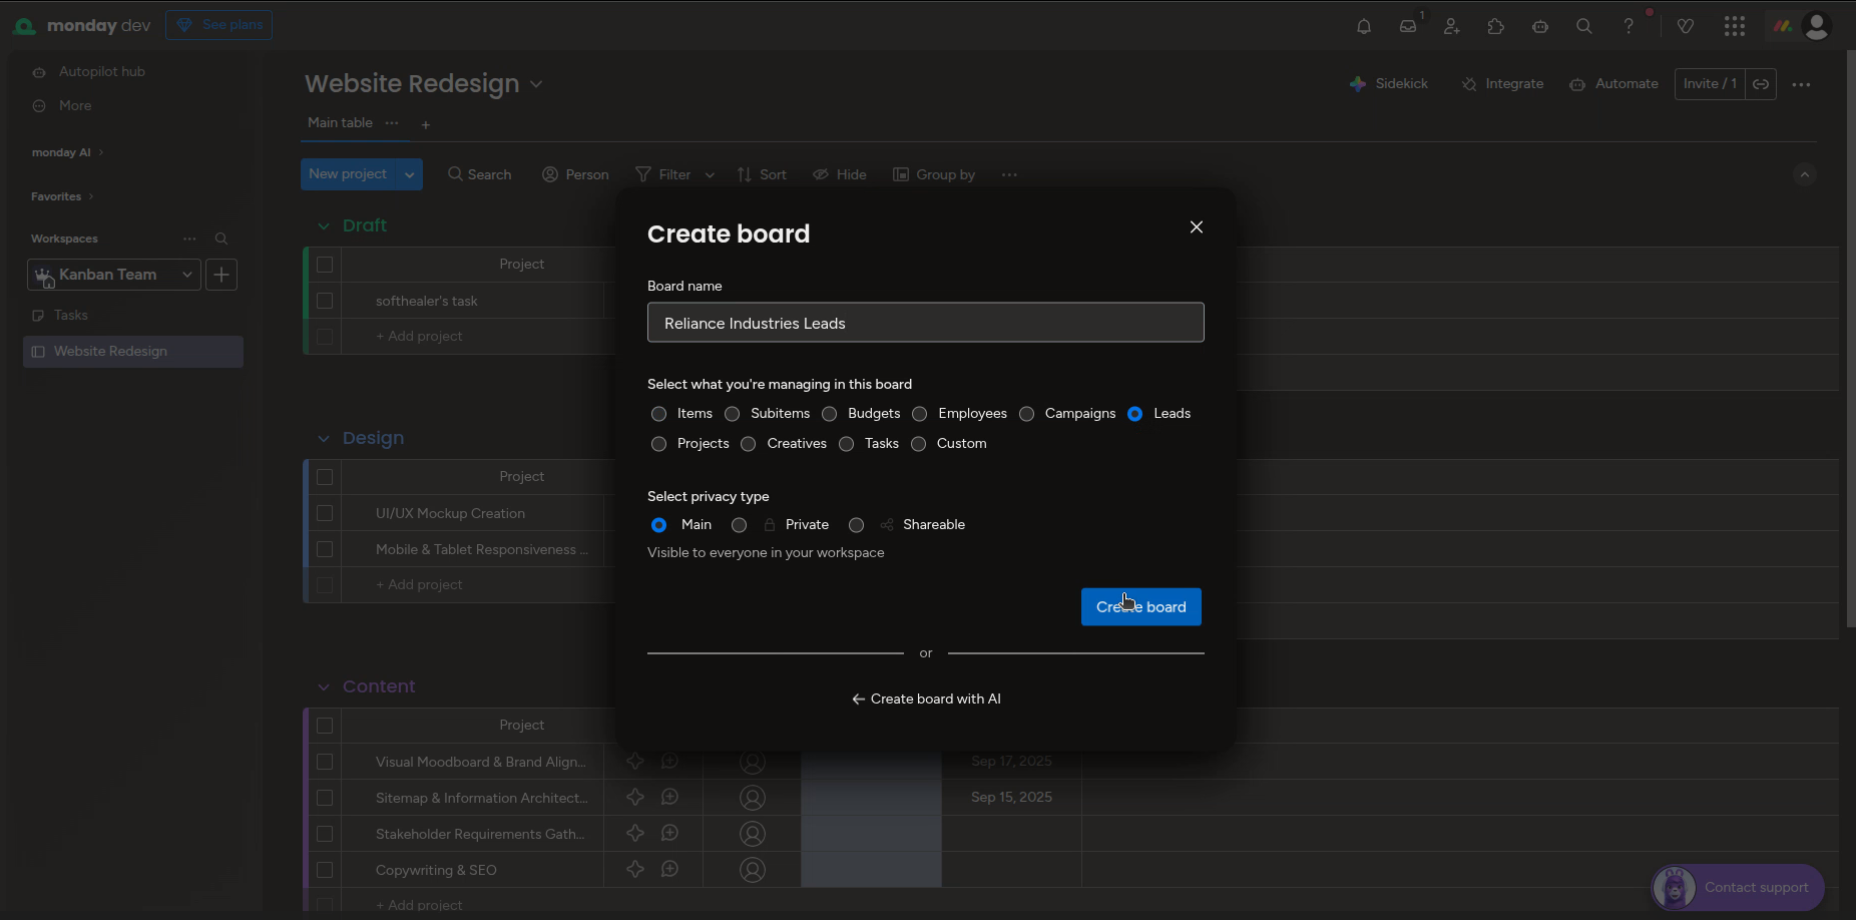The height and width of the screenshot is (920, 1856).
Task: Open the Filter dropdown arrow
Action: pyautogui.click(x=710, y=175)
